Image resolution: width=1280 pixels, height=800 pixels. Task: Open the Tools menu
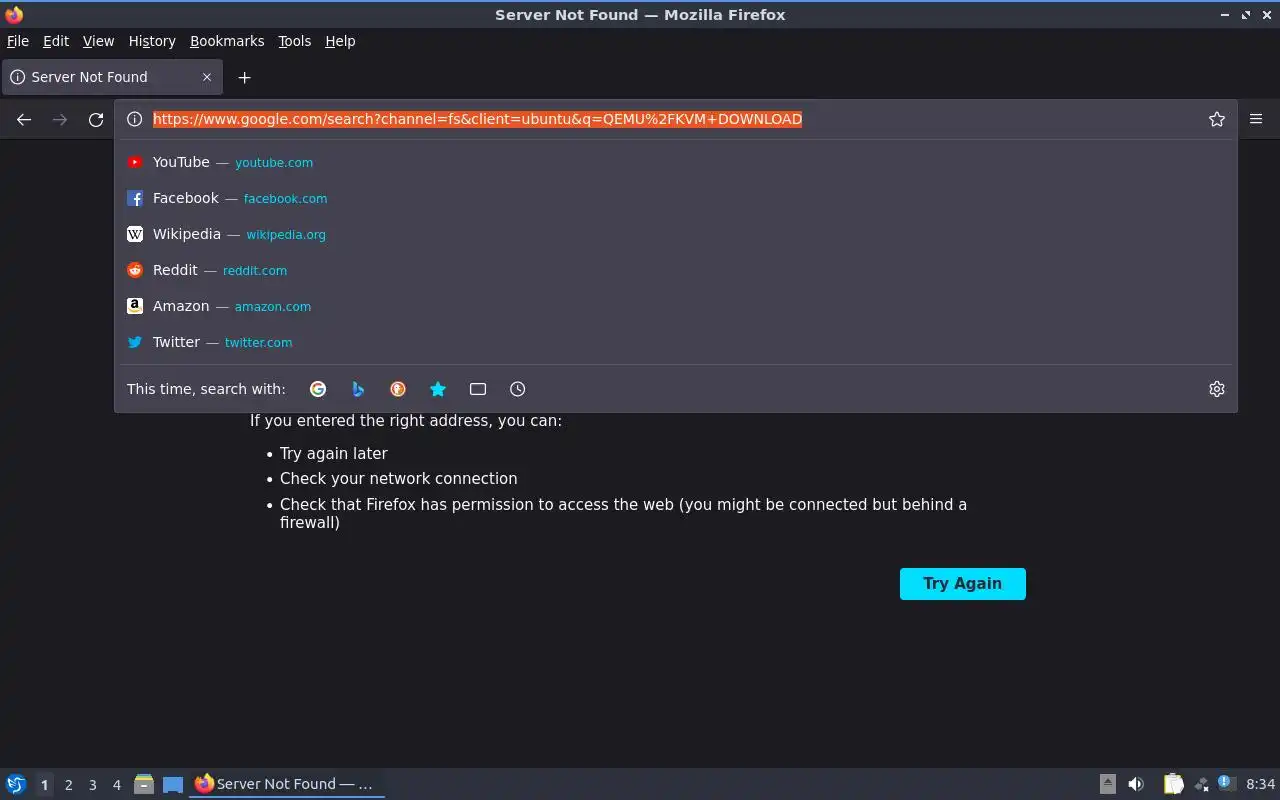pos(295,41)
